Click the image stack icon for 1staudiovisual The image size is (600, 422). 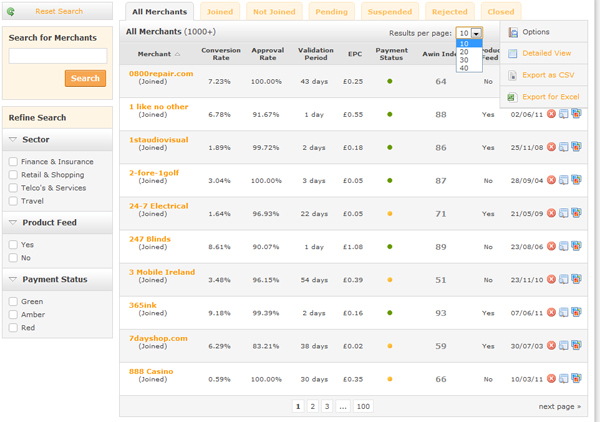pos(576,147)
